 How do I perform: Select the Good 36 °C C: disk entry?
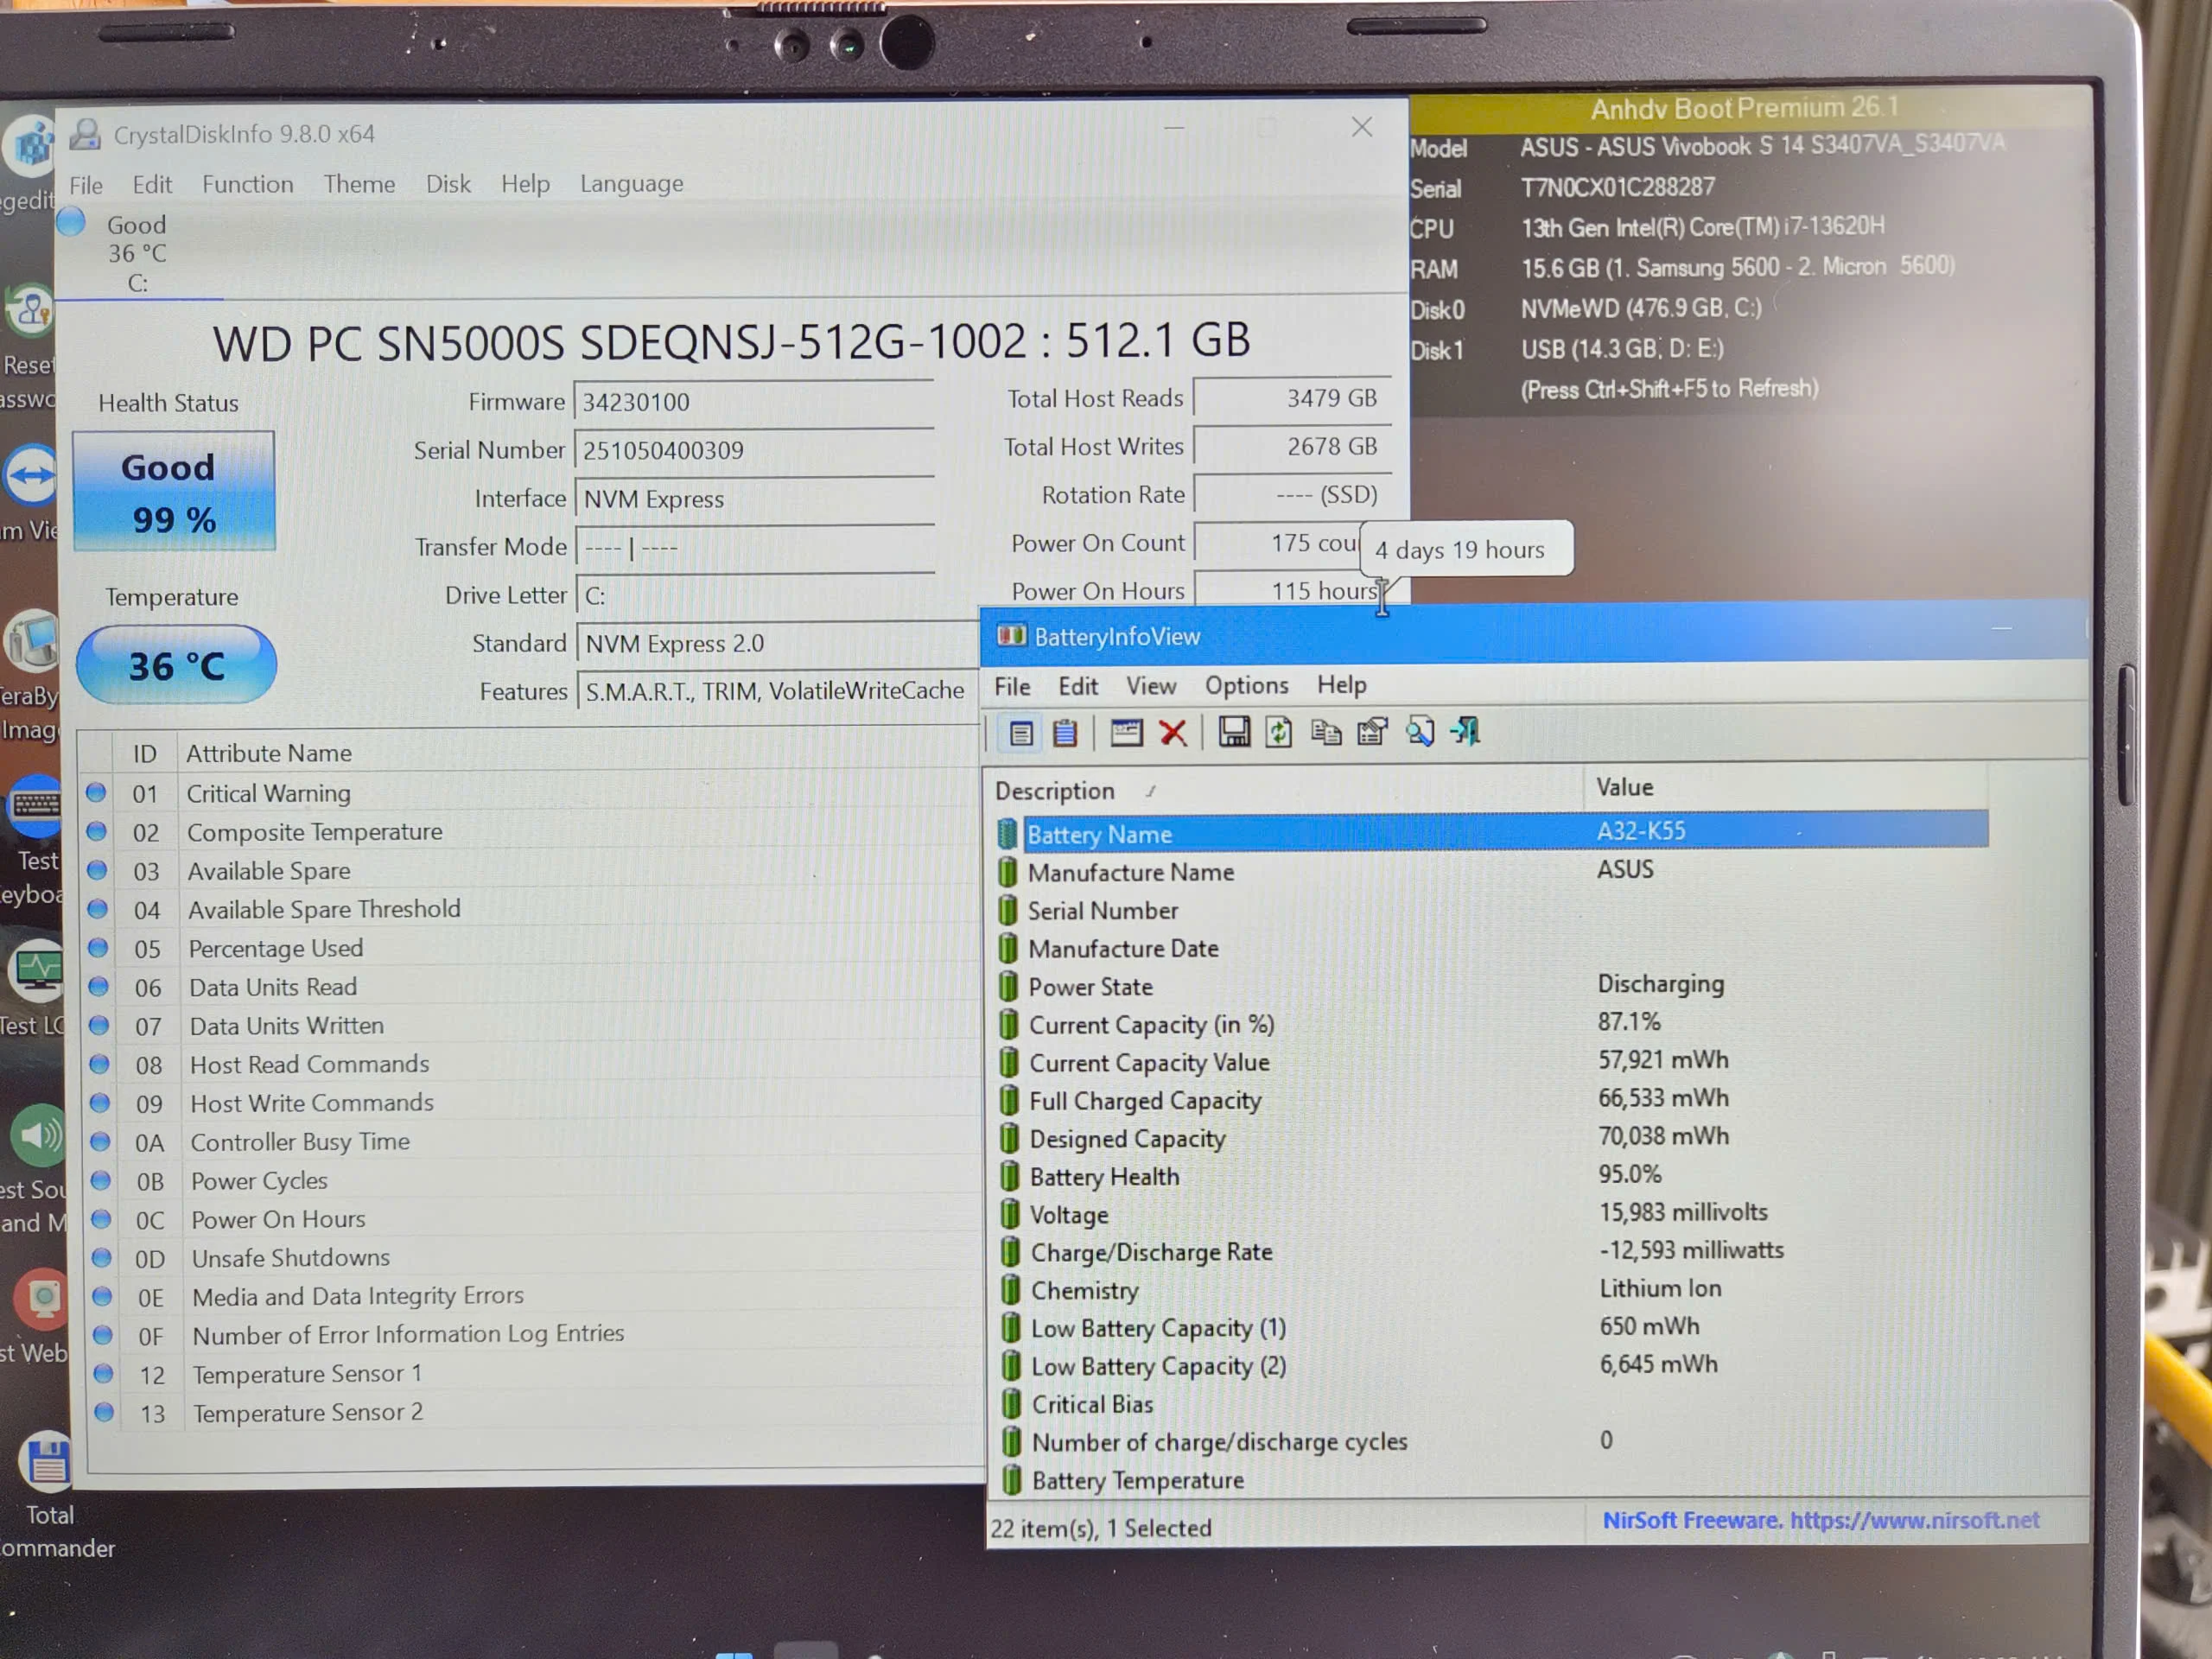(137, 253)
